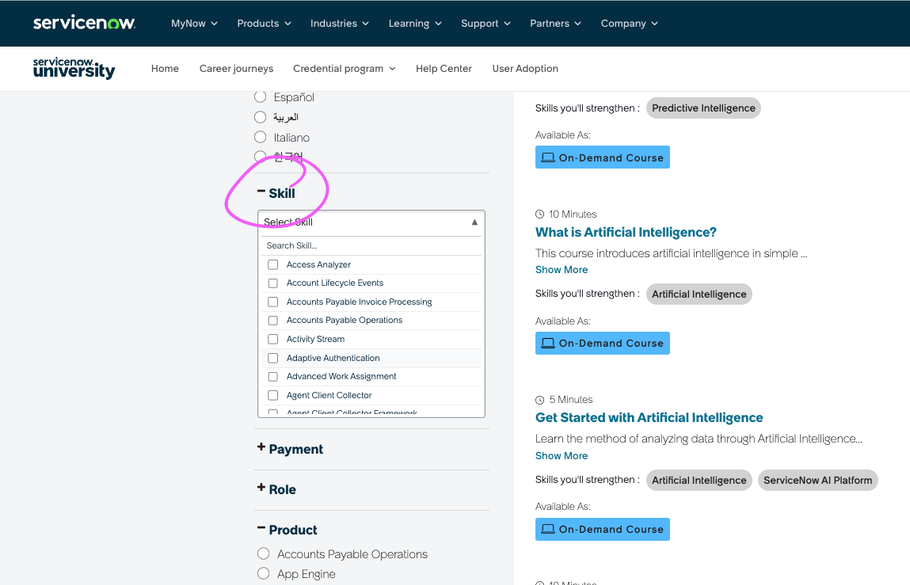Check Accounts Payable Invoice Processing skill

273,302
